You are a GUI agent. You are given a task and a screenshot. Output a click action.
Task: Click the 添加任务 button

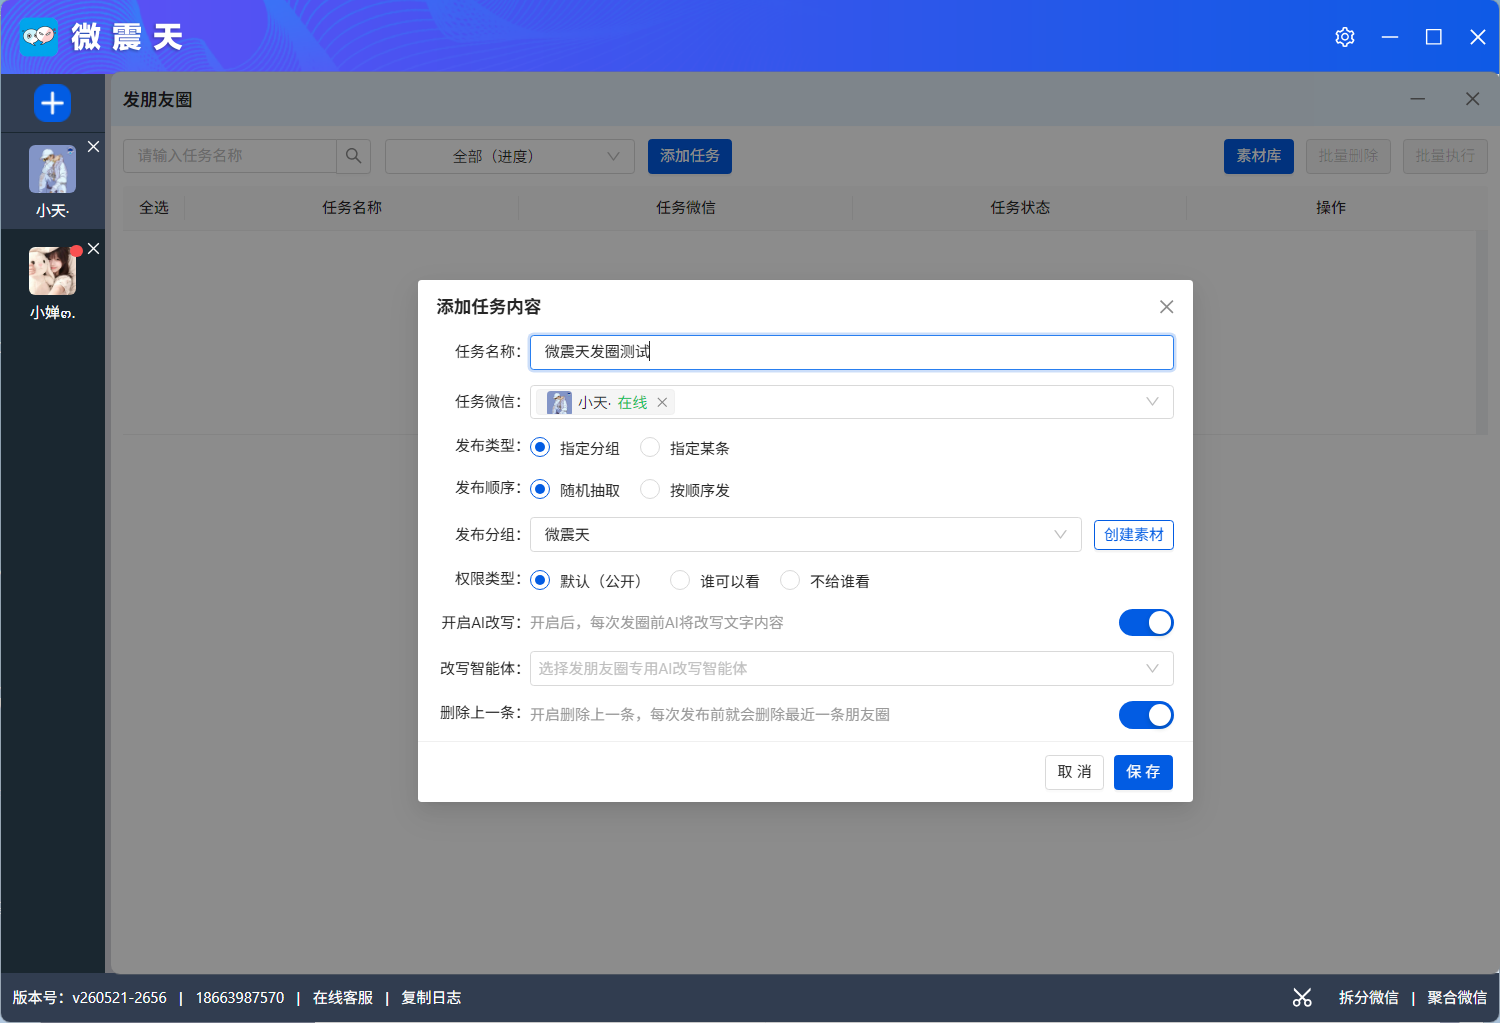pyautogui.click(x=690, y=156)
